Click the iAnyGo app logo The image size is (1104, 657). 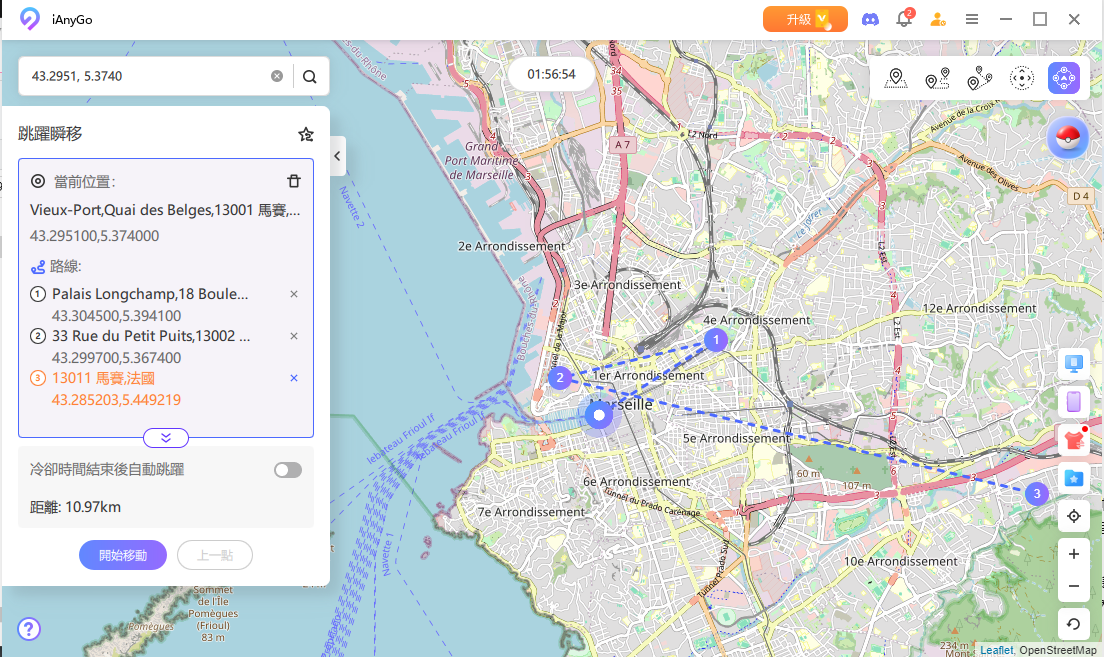click(x=30, y=19)
